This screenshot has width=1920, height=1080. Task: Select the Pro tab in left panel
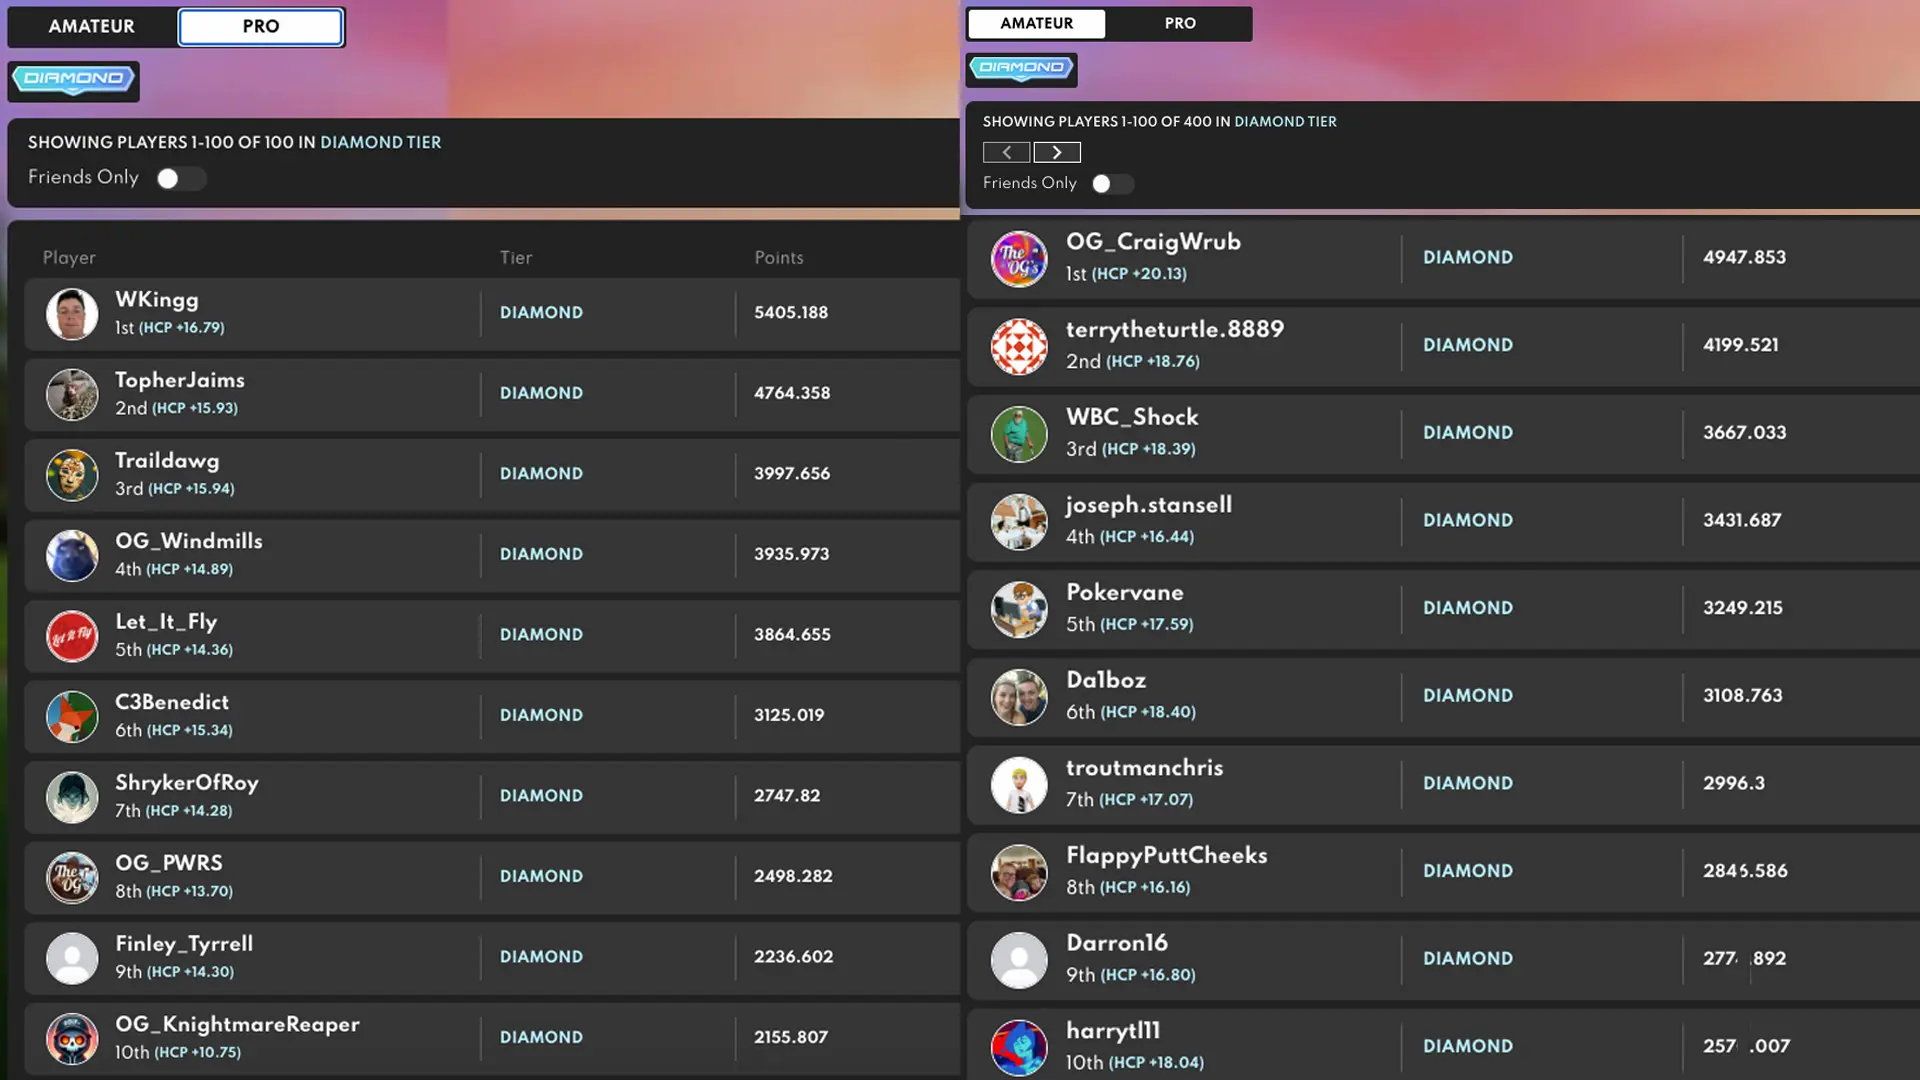[261, 27]
